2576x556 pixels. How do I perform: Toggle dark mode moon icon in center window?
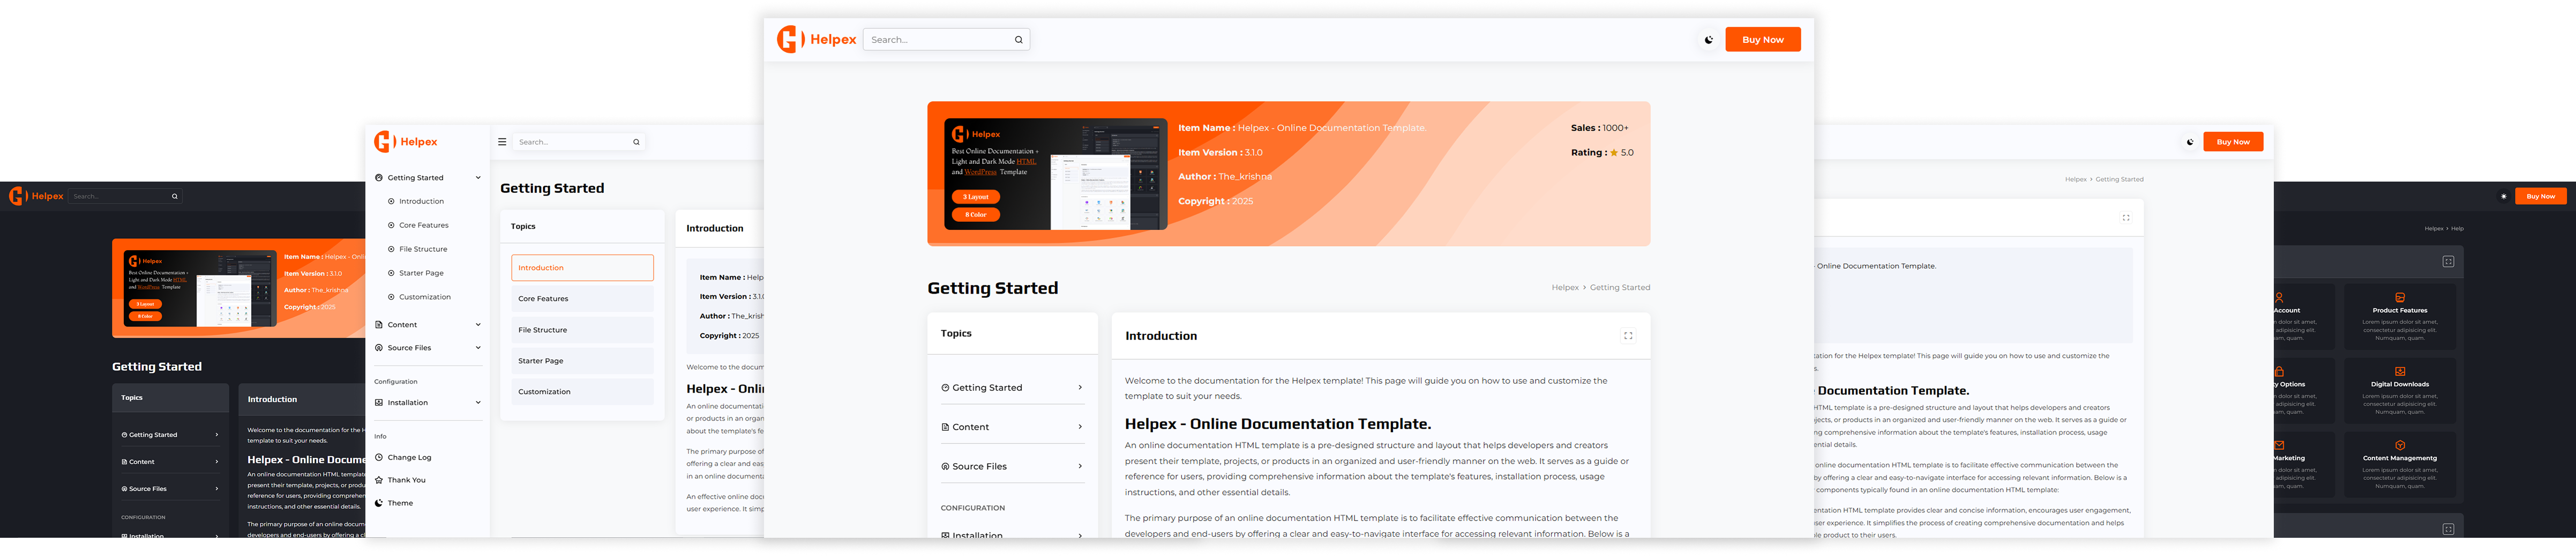(1708, 40)
